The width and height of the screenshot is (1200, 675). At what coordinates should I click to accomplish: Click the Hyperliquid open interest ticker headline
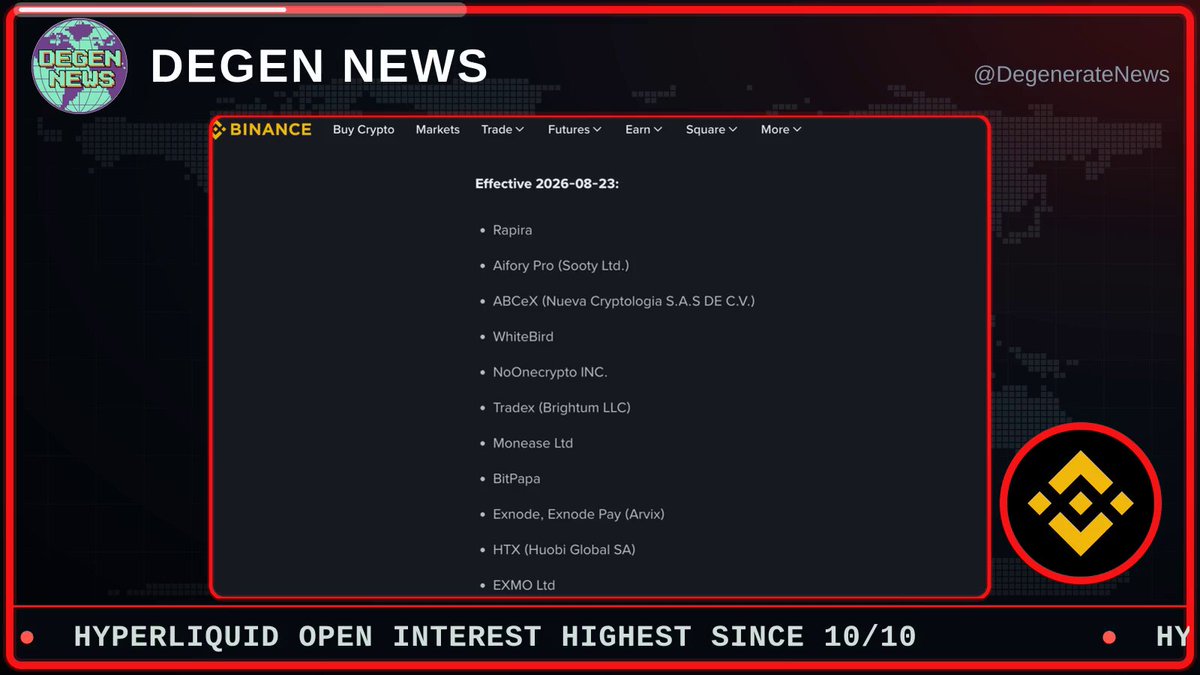(495, 637)
